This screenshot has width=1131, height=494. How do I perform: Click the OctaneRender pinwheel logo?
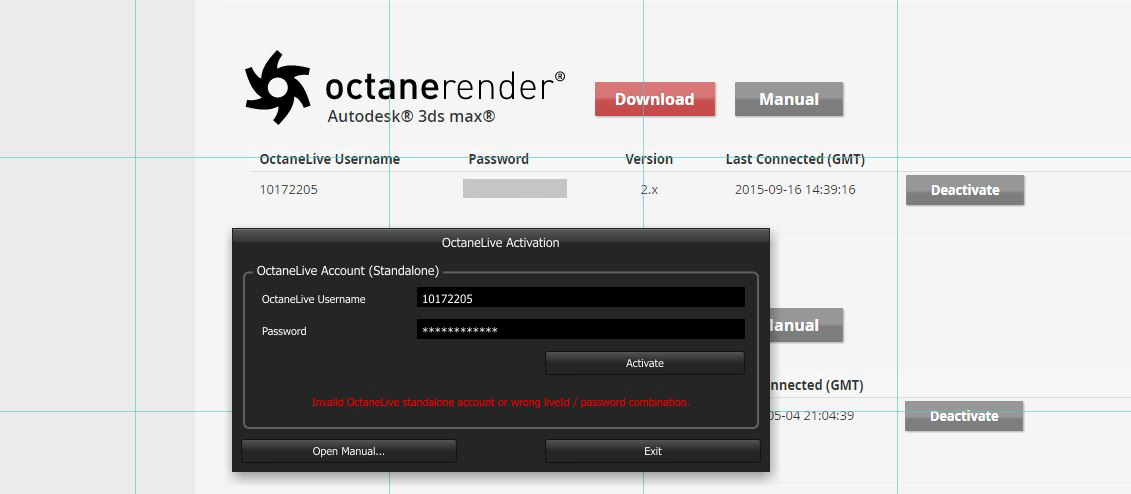(276, 87)
